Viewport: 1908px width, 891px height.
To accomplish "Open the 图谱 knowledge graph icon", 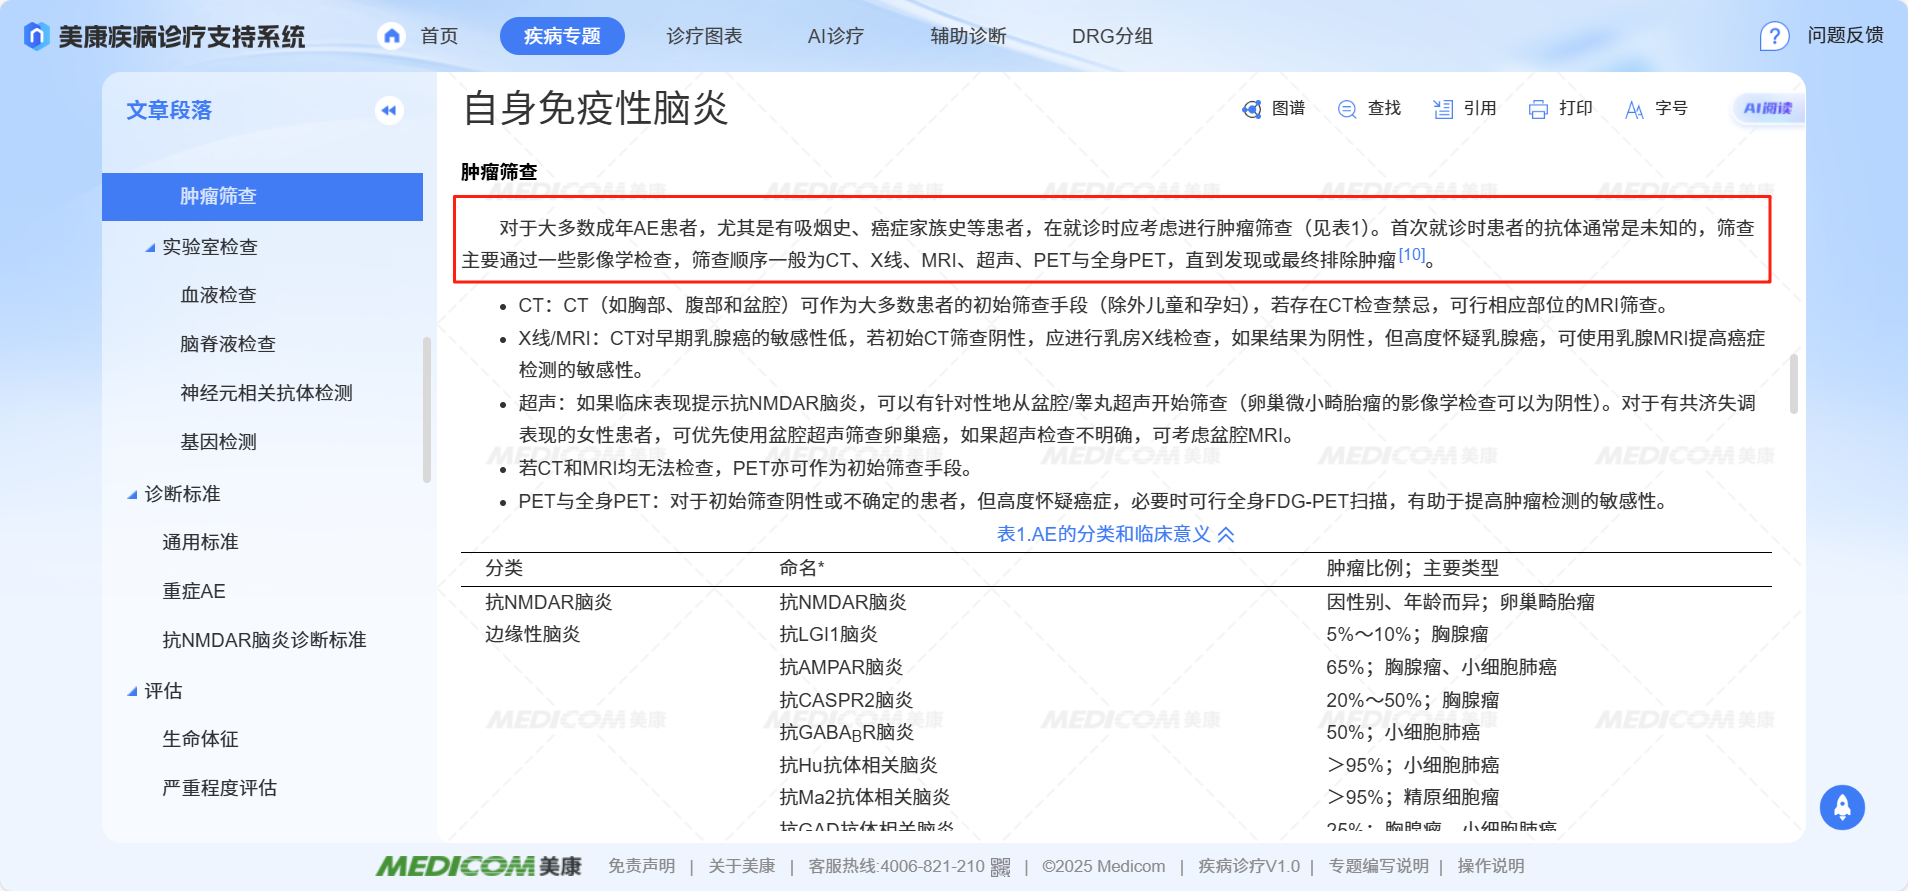I will pos(1251,109).
